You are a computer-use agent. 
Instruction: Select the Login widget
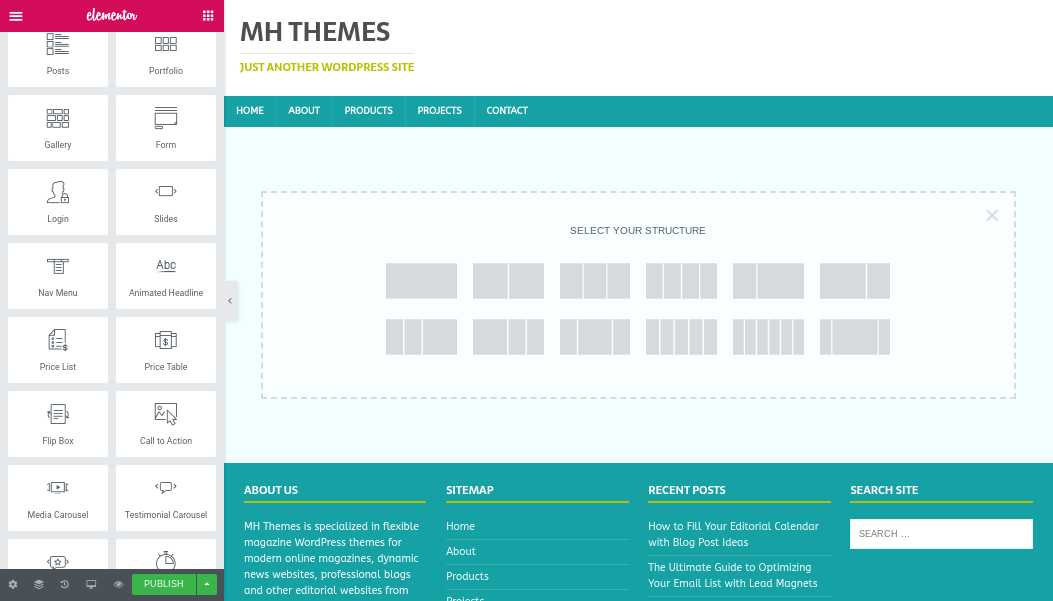point(58,201)
